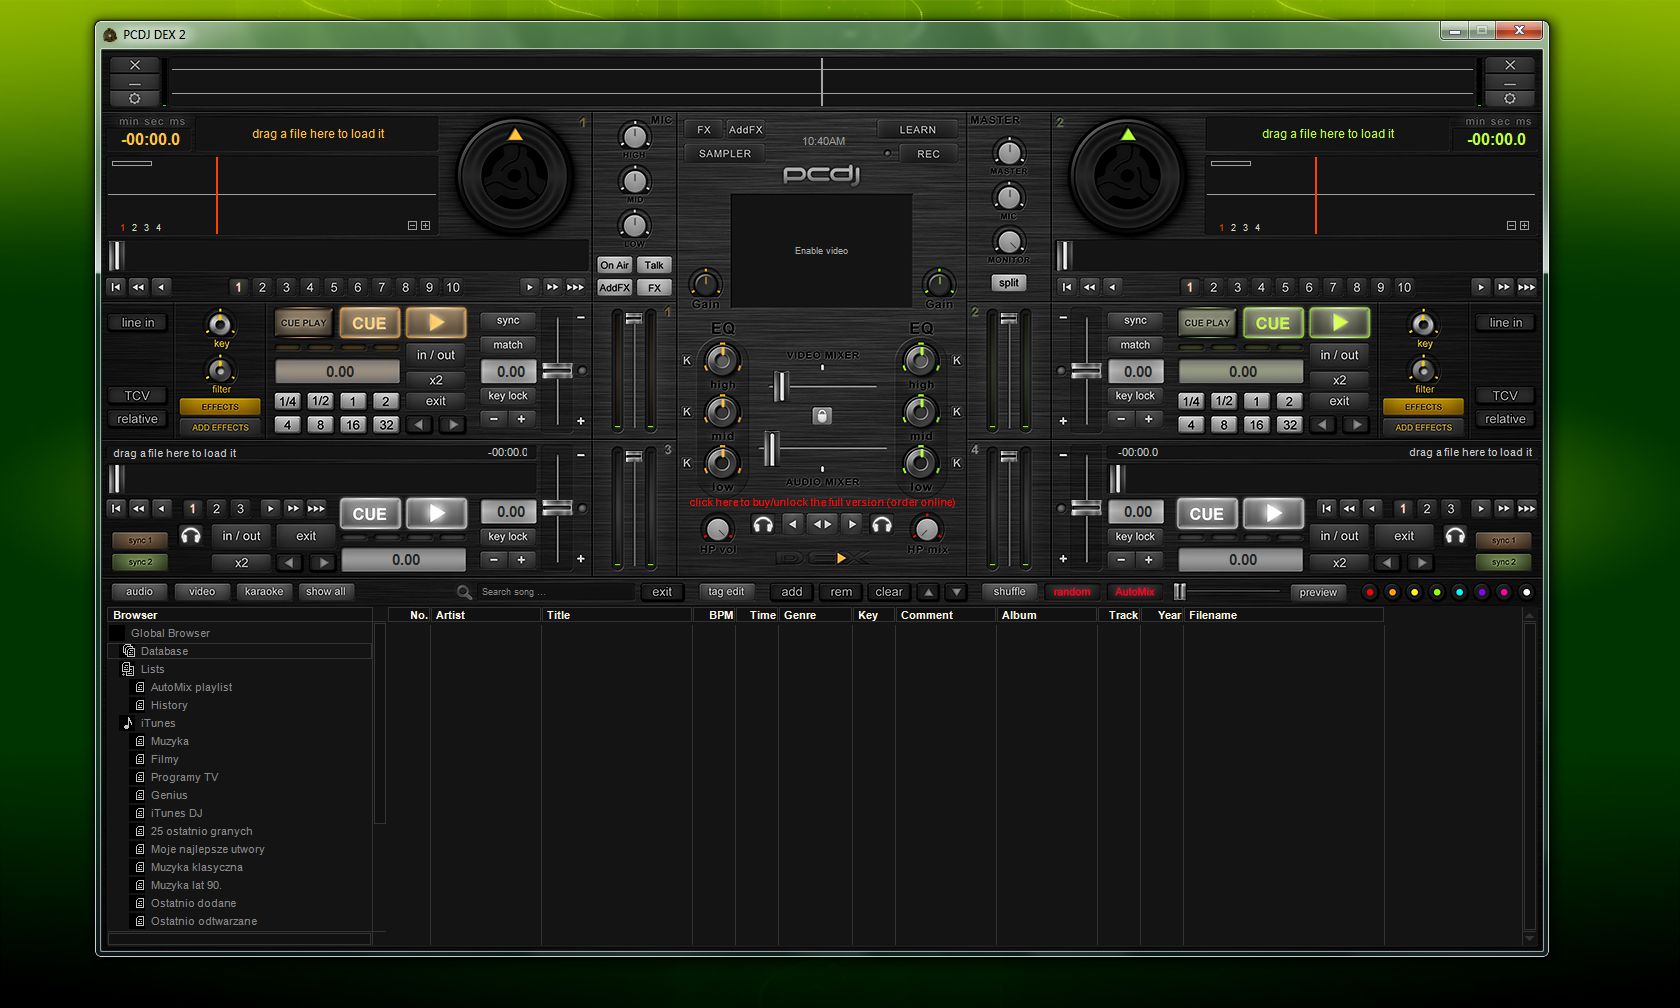Toggle mic On Air button
This screenshot has height=1008, width=1680.
click(x=615, y=265)
